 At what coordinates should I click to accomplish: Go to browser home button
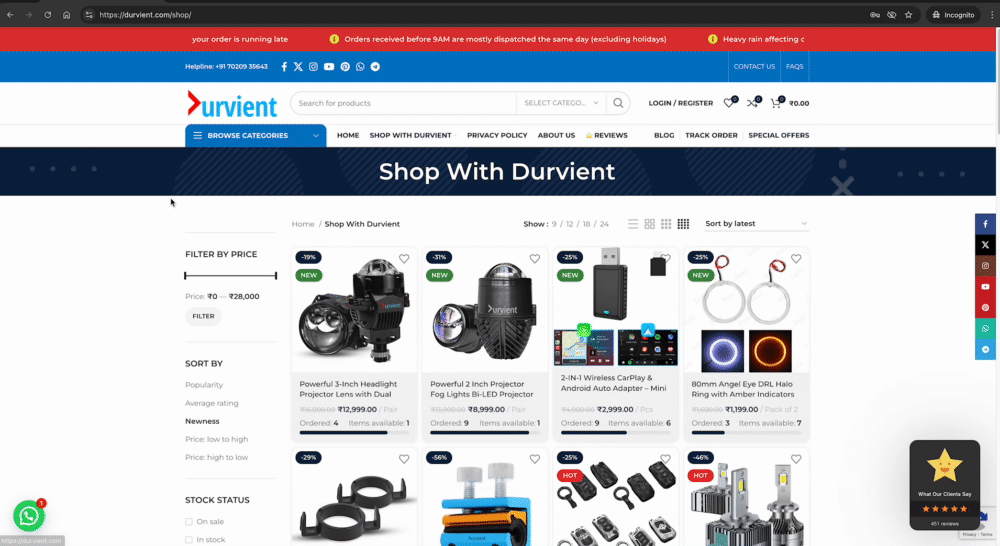pos(66,15)
